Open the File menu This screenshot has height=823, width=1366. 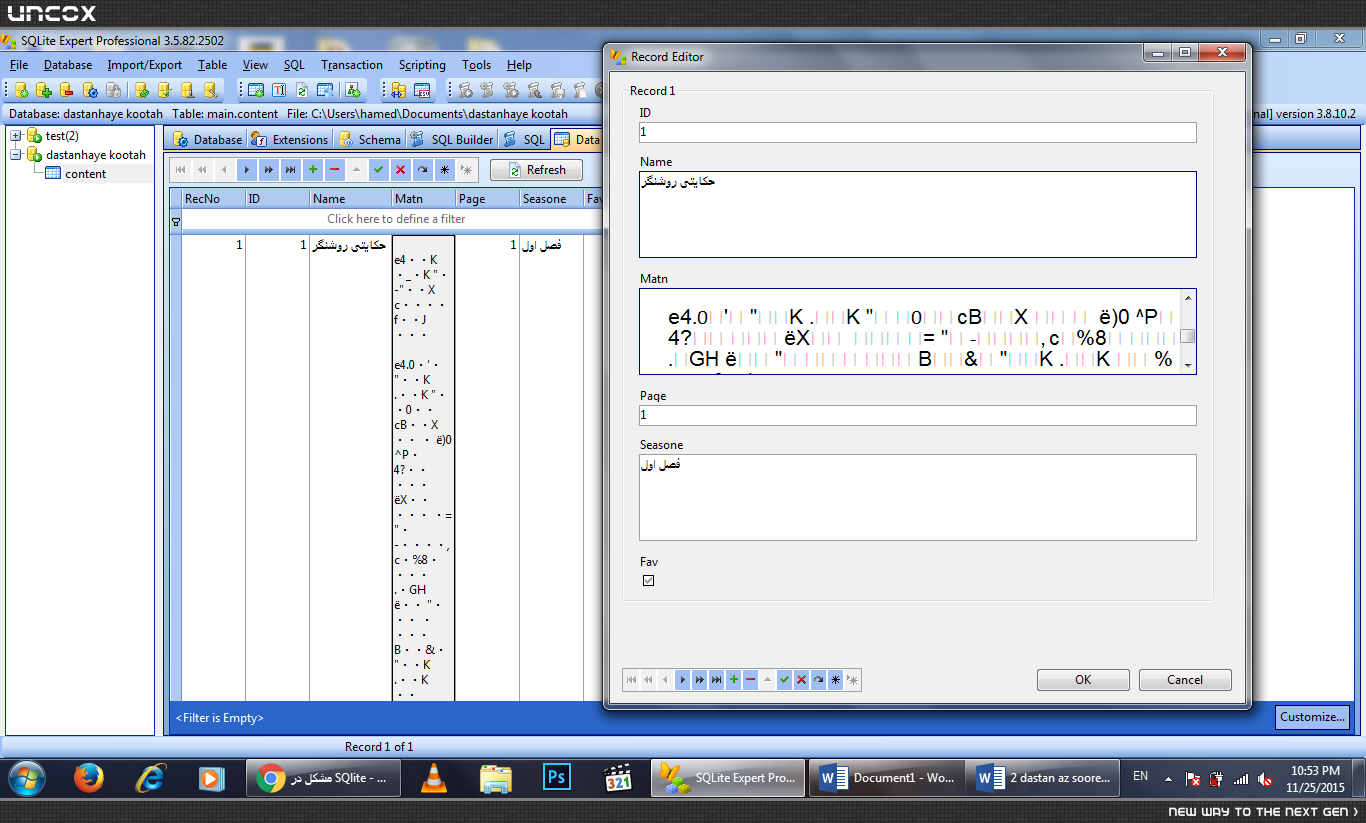tap(19, 65)
